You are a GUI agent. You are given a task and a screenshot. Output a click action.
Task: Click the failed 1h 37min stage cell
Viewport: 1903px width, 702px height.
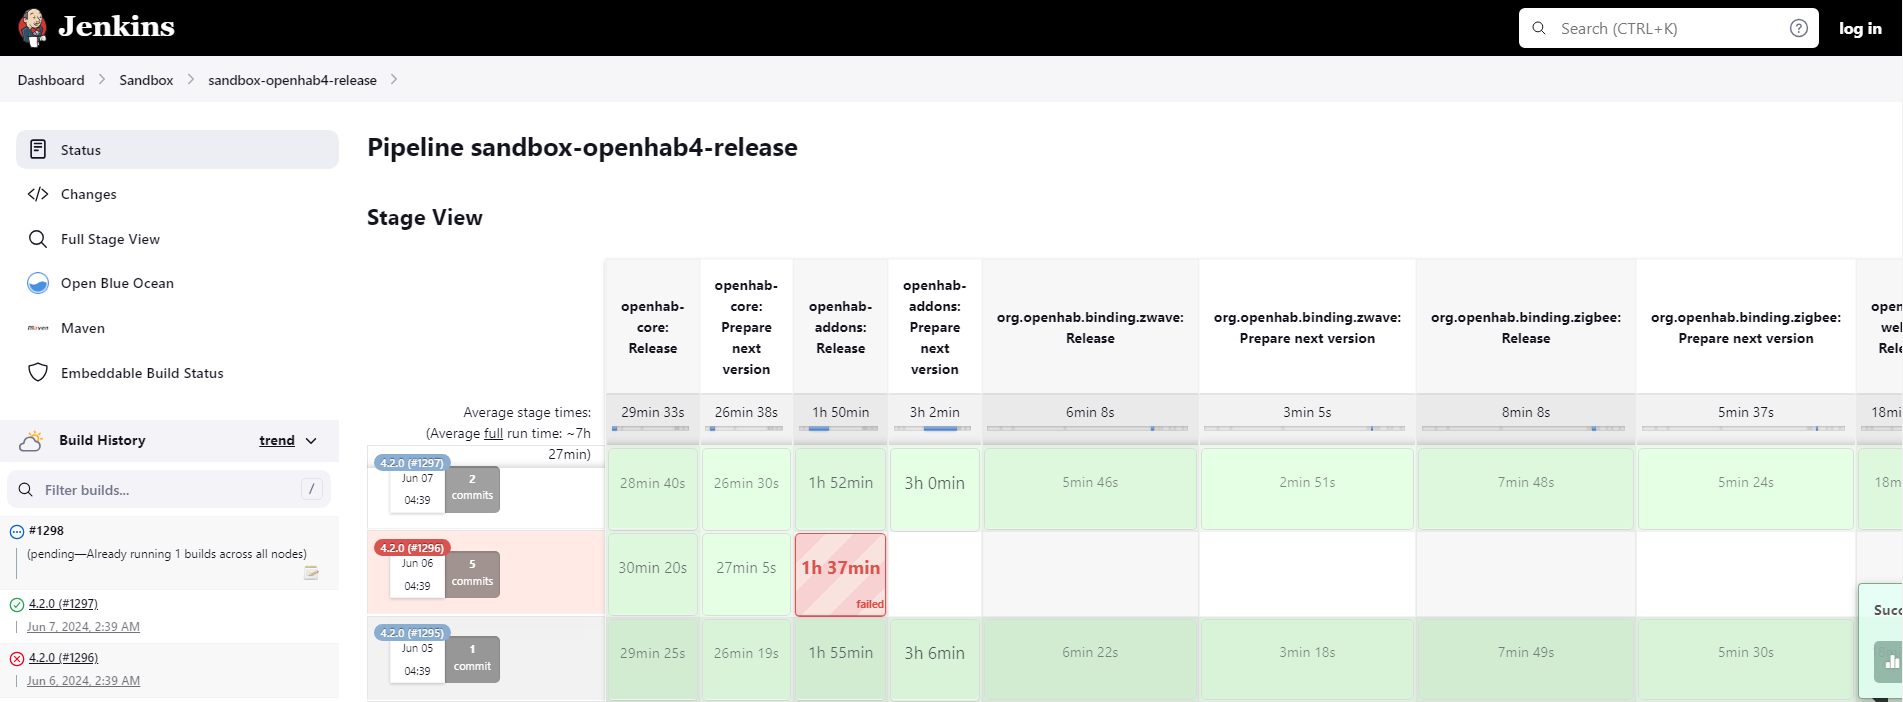(x=840, y=574)
